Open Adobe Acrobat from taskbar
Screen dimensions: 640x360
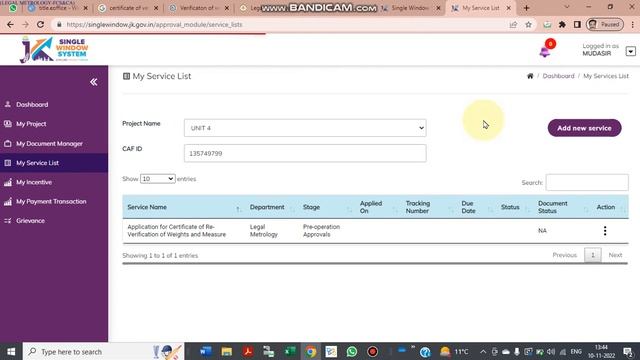point(247,351)
